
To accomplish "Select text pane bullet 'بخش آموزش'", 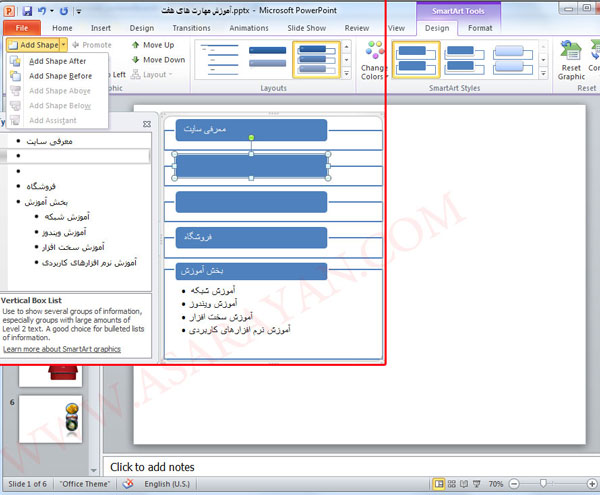I will [46, 202].
